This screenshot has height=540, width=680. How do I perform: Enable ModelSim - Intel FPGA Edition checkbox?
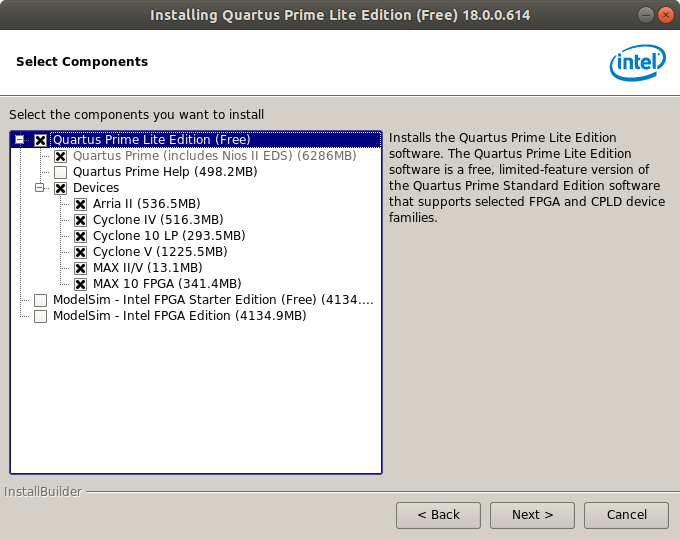pos(40,316)
